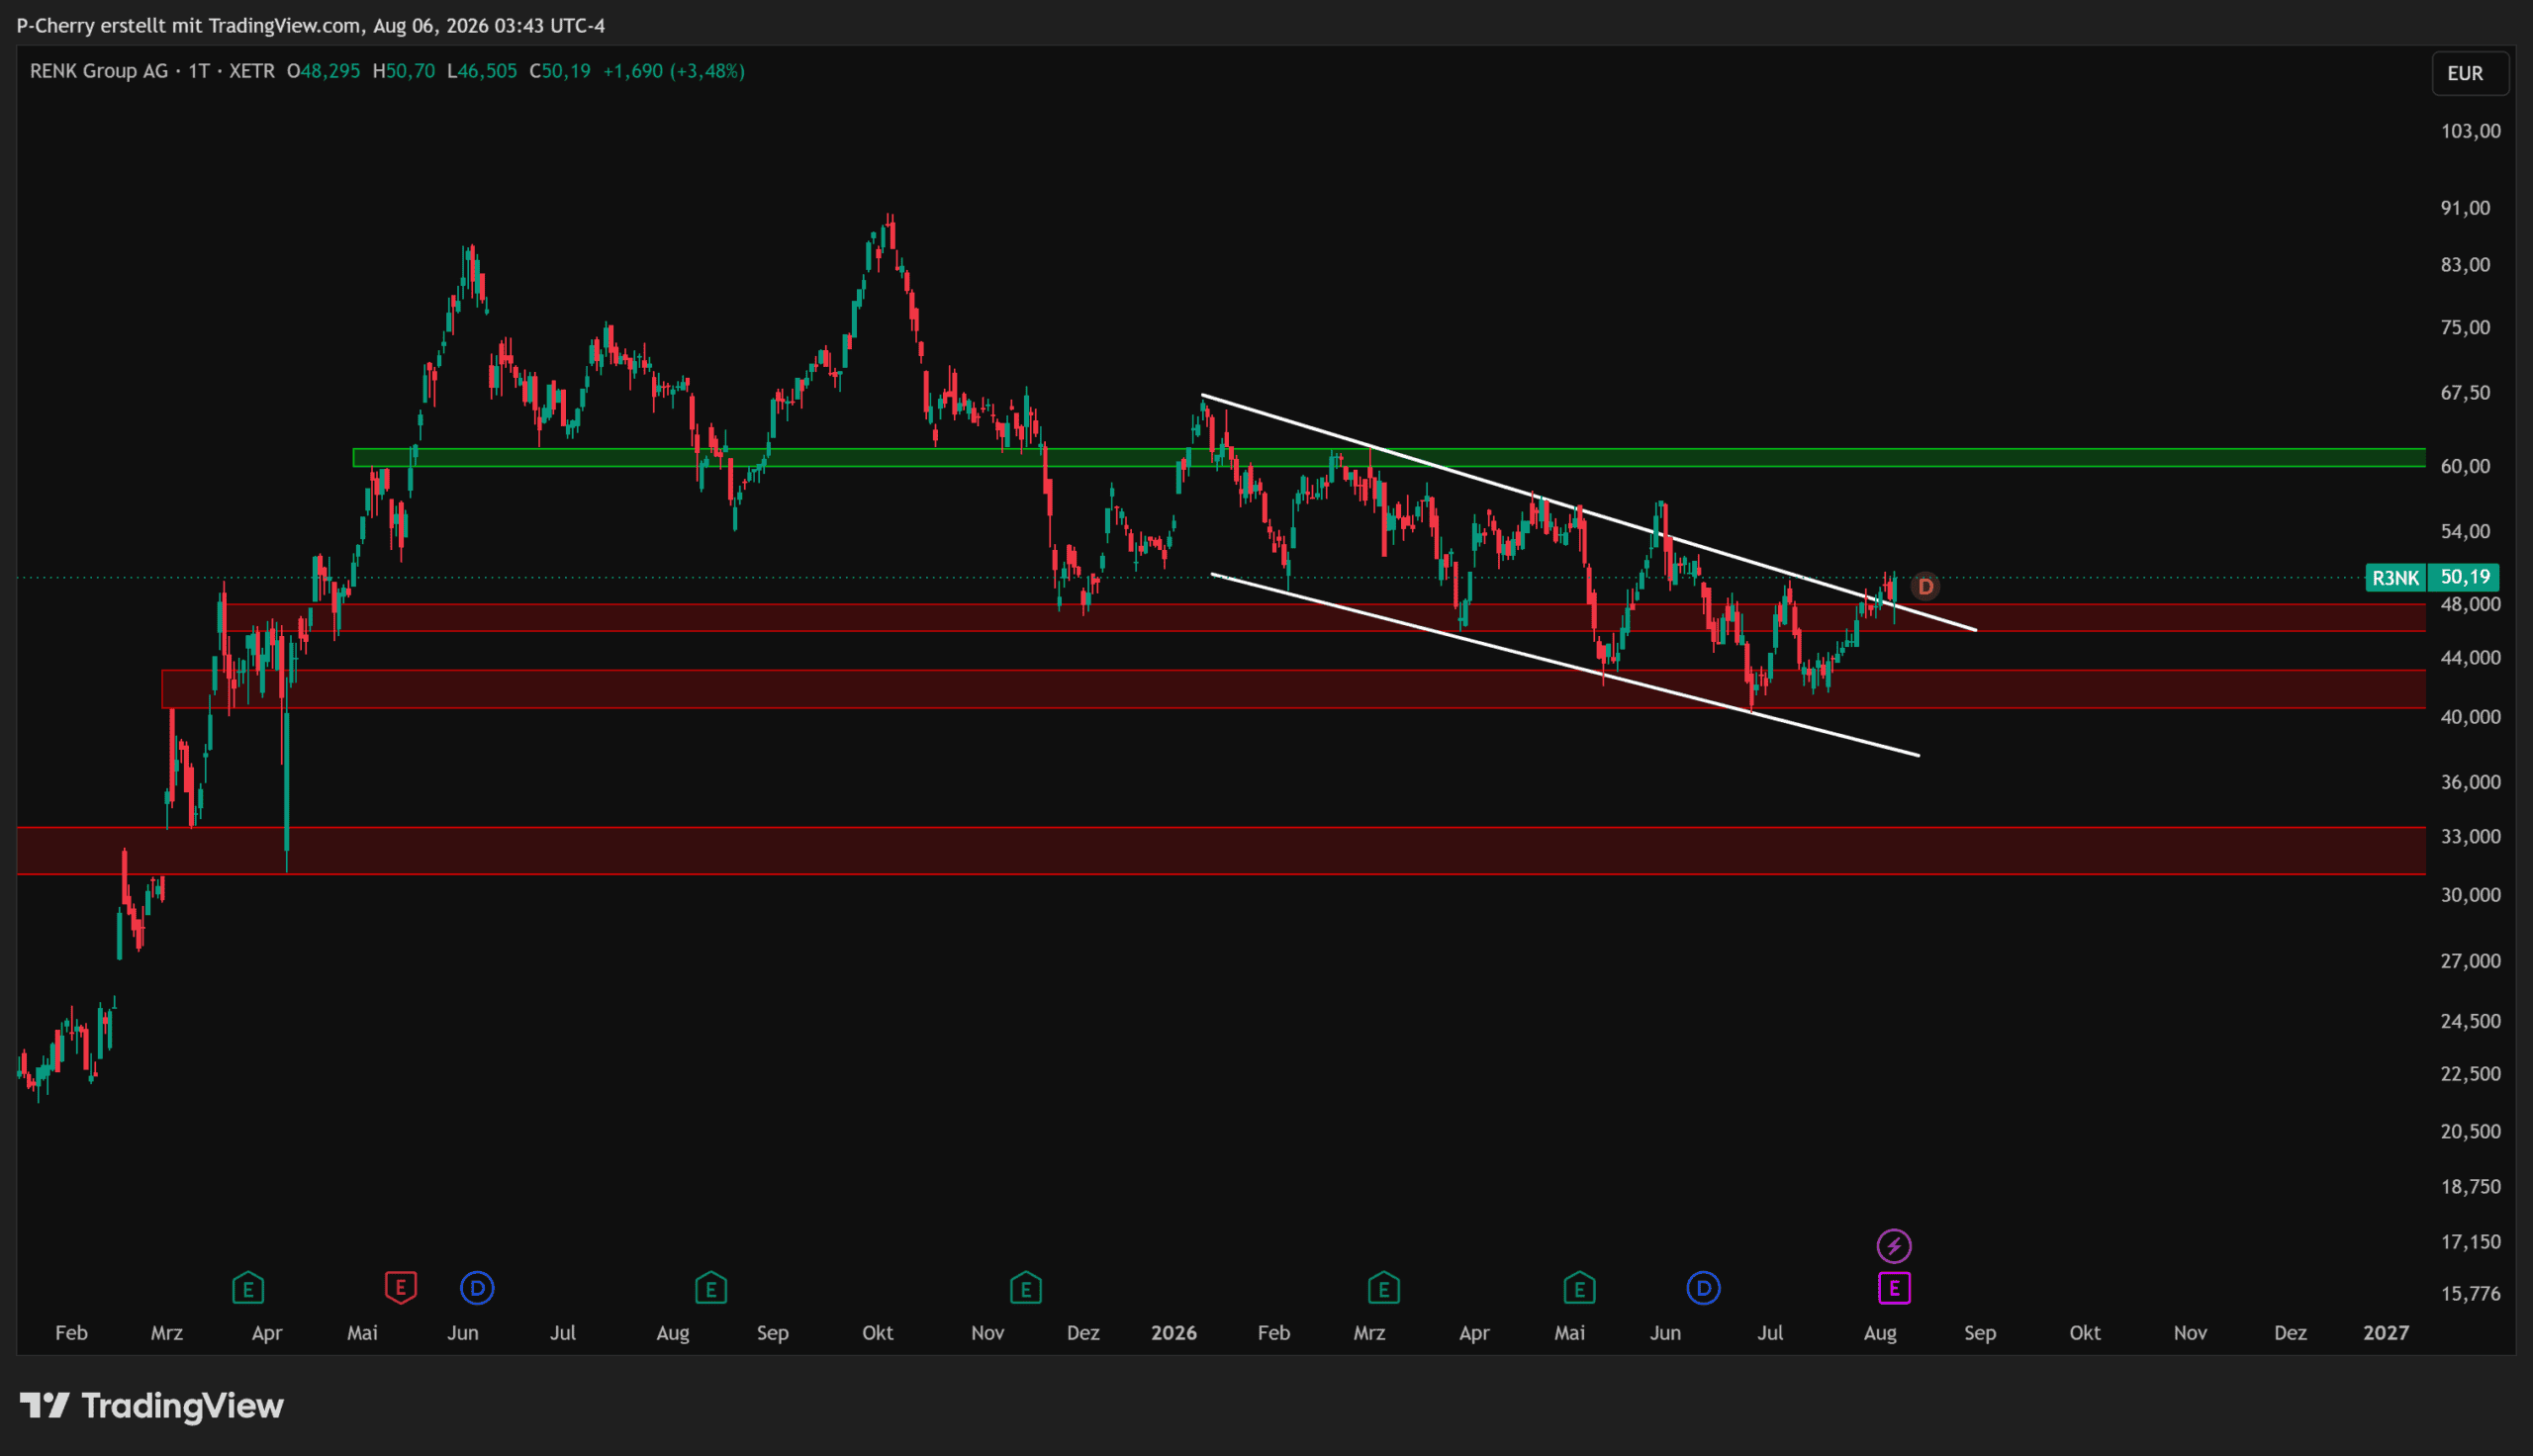Open the earnings E marker for November 2025
2533x1456 pixels.
[x=1026, y=1288]
